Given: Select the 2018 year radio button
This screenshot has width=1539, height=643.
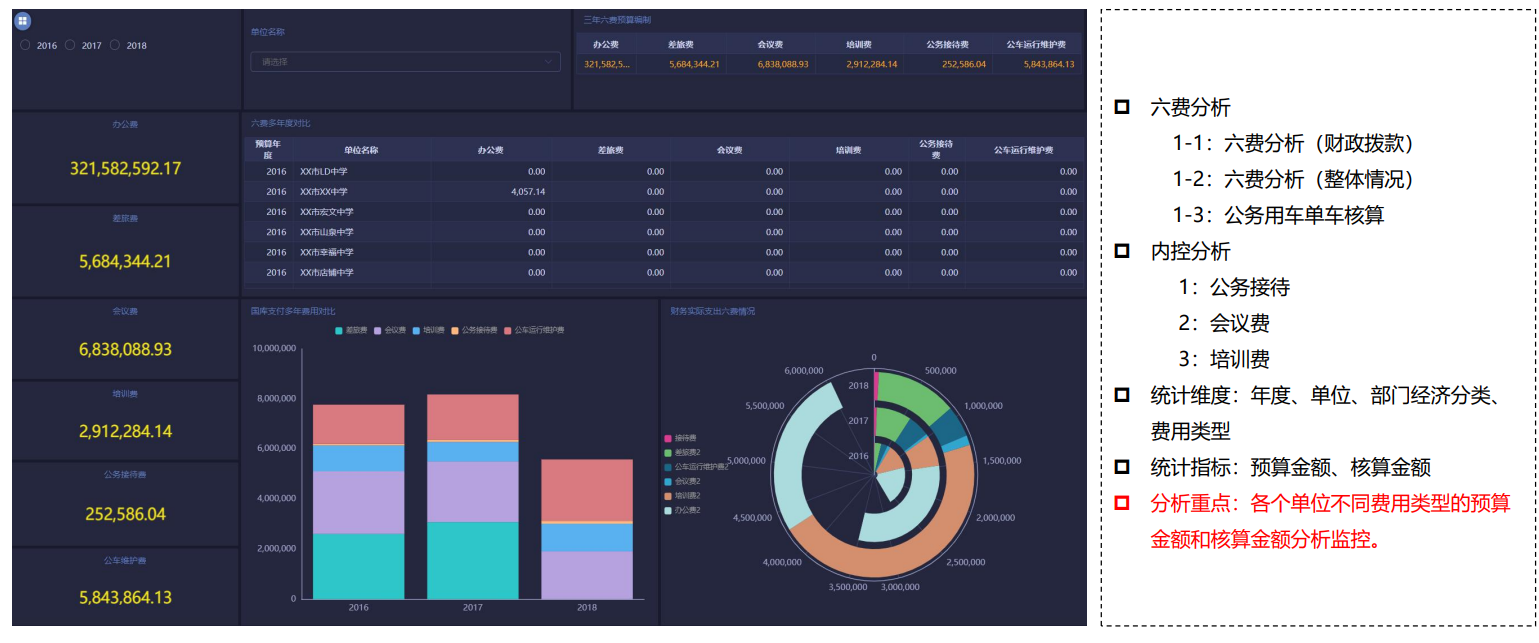Looking at the screenshot, I should [115, 45].
